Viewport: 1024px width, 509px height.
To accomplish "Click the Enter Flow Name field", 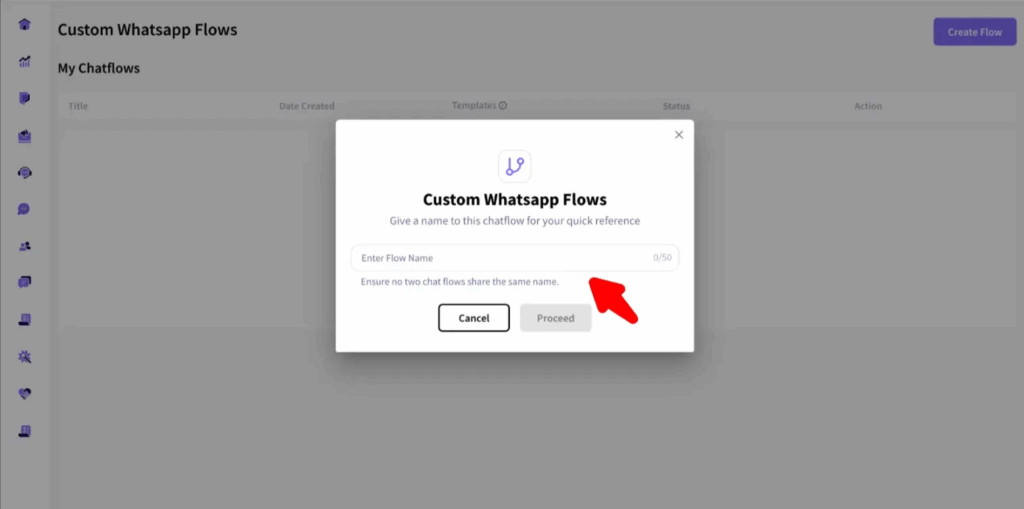I will click(x=515, y=257).
